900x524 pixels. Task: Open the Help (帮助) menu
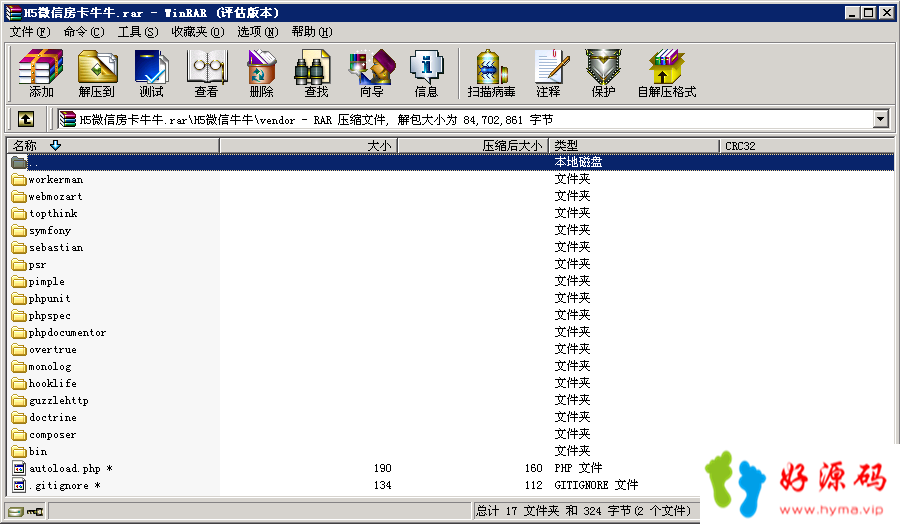click(x=312, y=32)
